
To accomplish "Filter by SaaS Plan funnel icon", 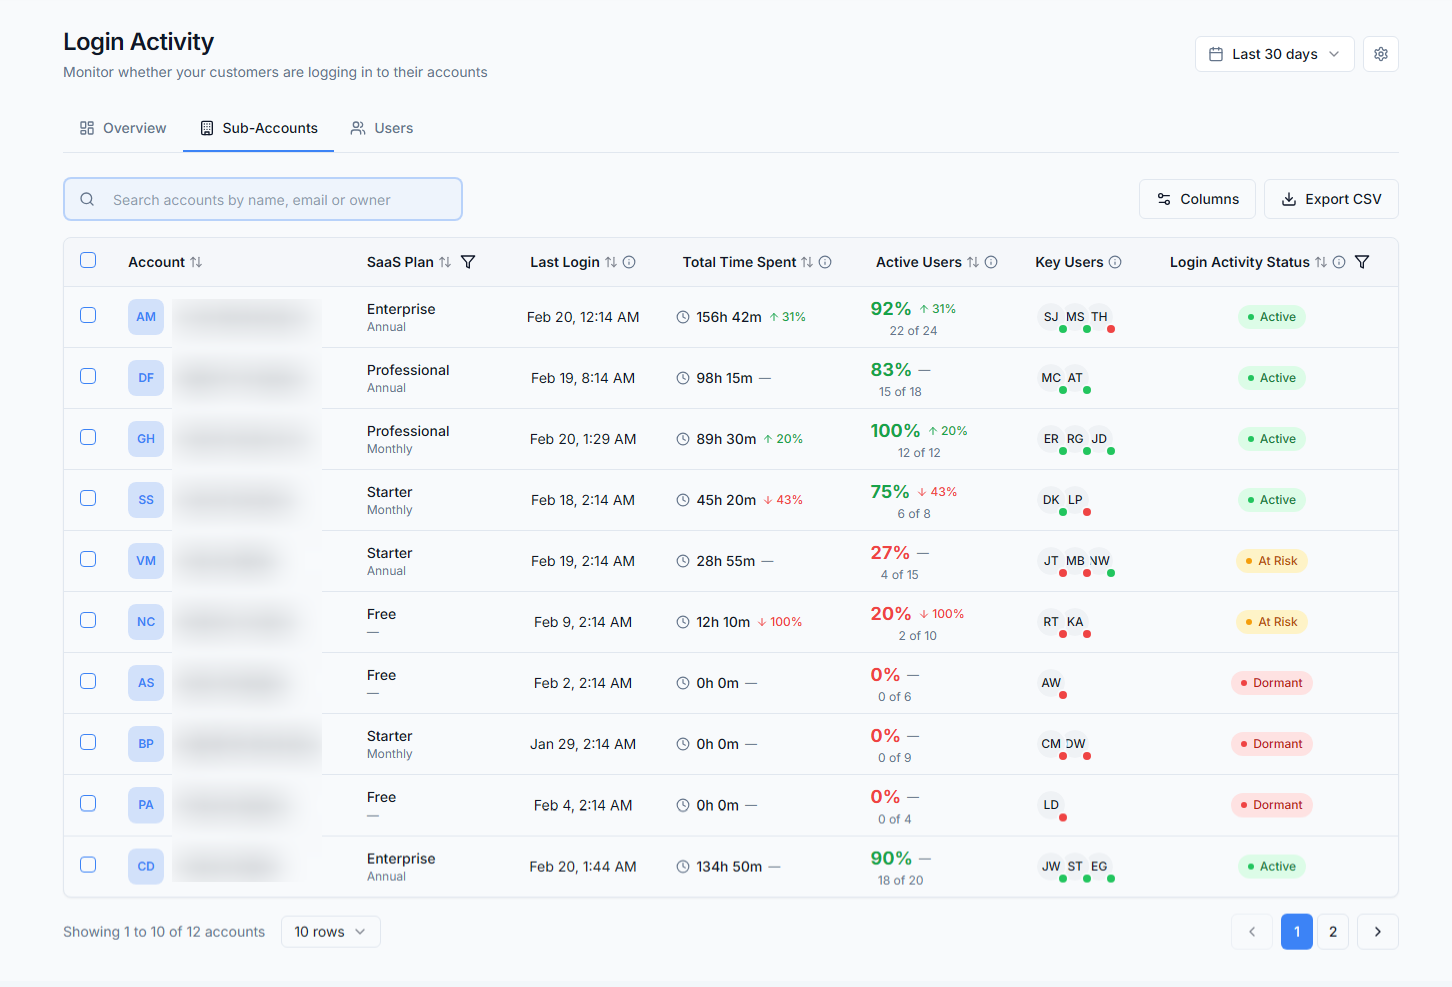I will [x=467, y=262].
